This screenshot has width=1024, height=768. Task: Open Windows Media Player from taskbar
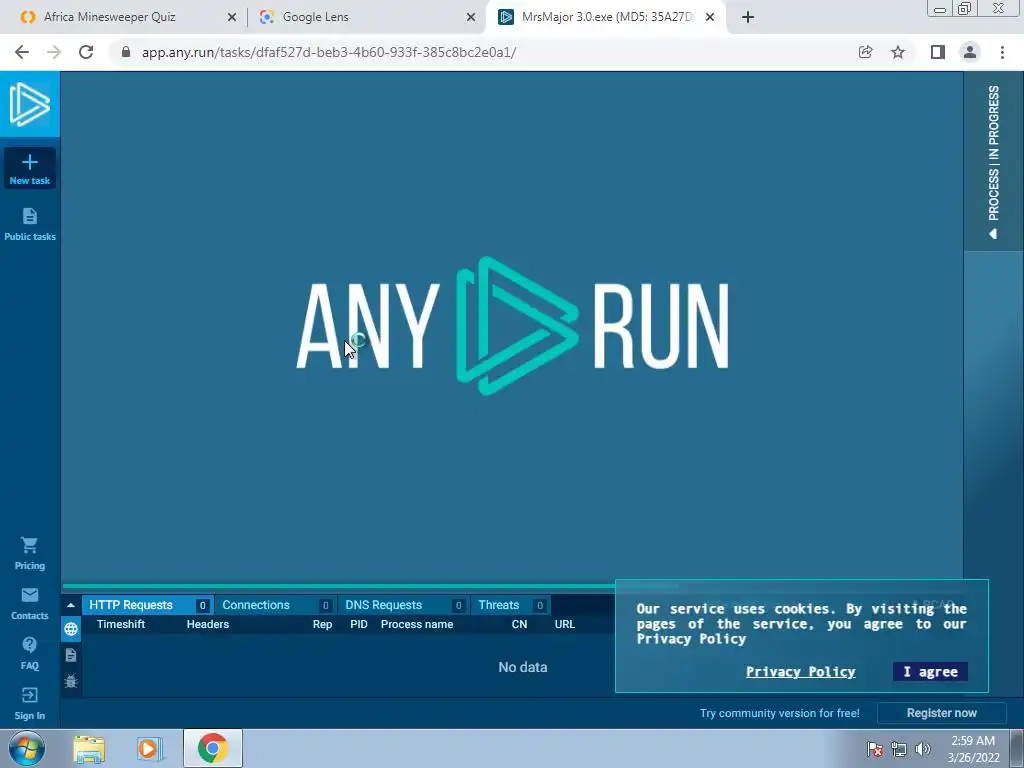(x=149, y=748)
